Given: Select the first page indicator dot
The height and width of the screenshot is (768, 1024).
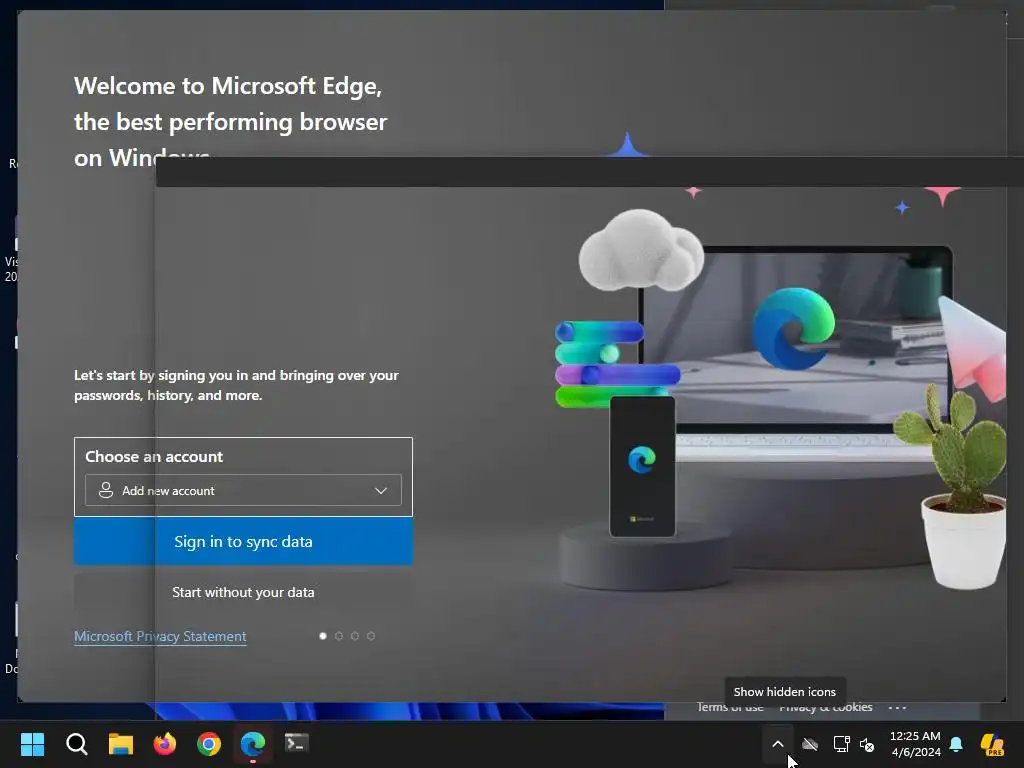Looking at the screenshot, I should tap(323, 636).
